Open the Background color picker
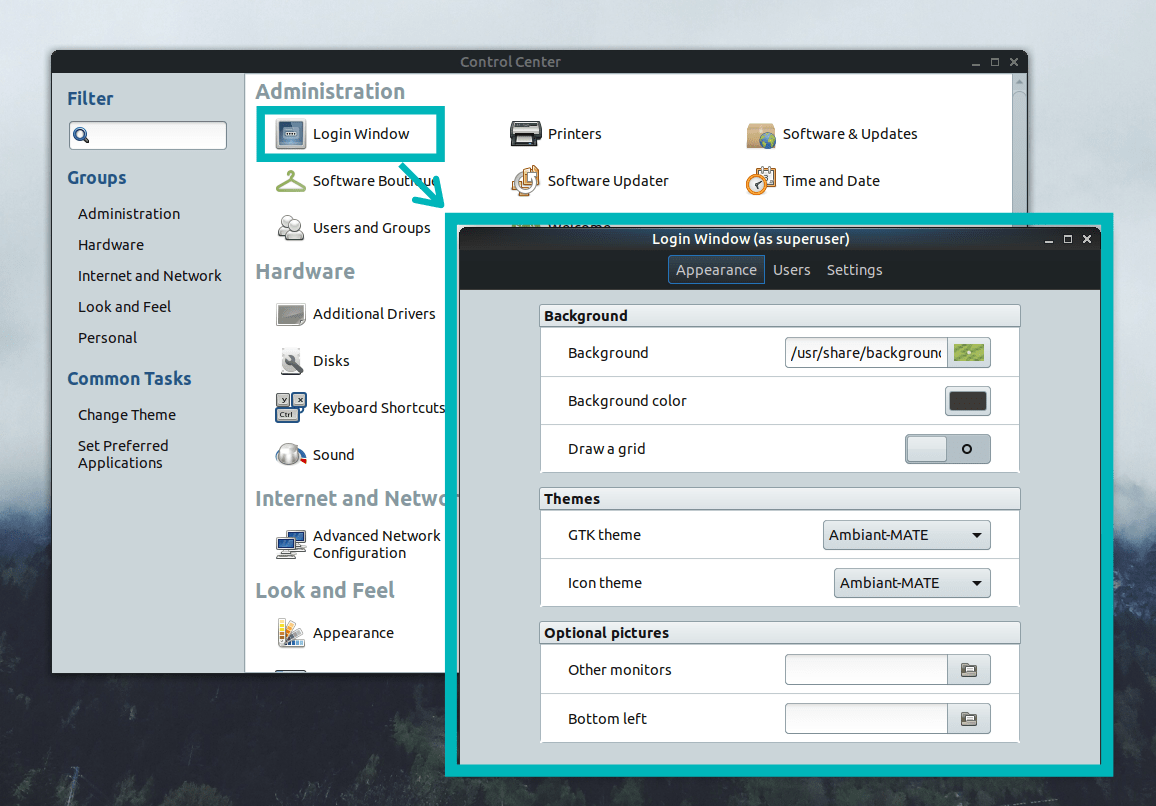 click(x=967, y=400)
